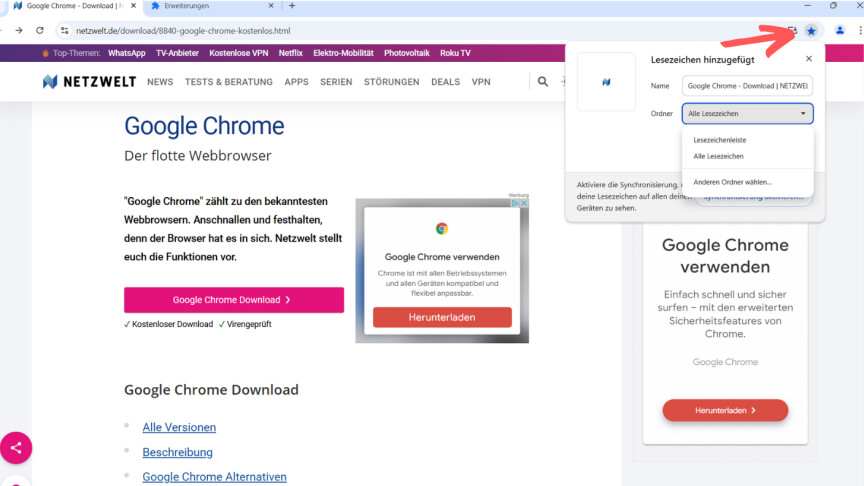
Task: Reload the page with the refresh icon
Action: click(x=40, y=31)
